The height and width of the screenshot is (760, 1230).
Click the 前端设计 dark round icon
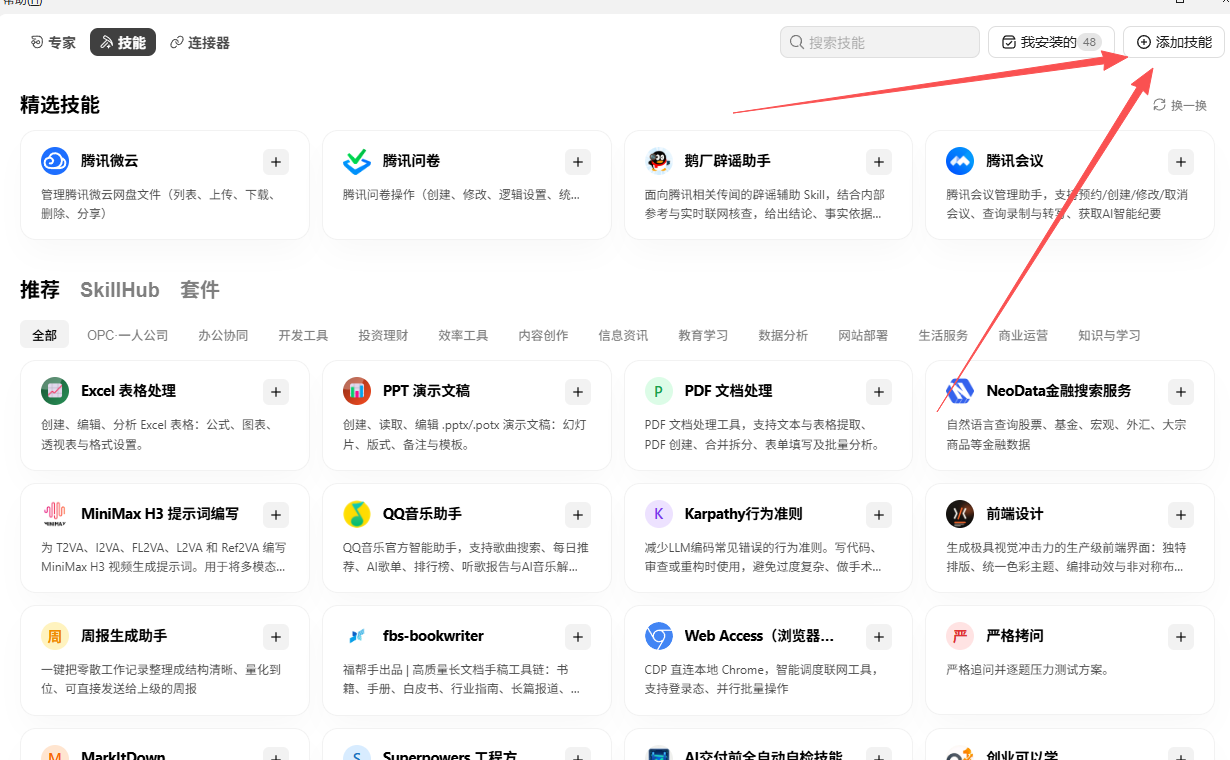(960, 514)
